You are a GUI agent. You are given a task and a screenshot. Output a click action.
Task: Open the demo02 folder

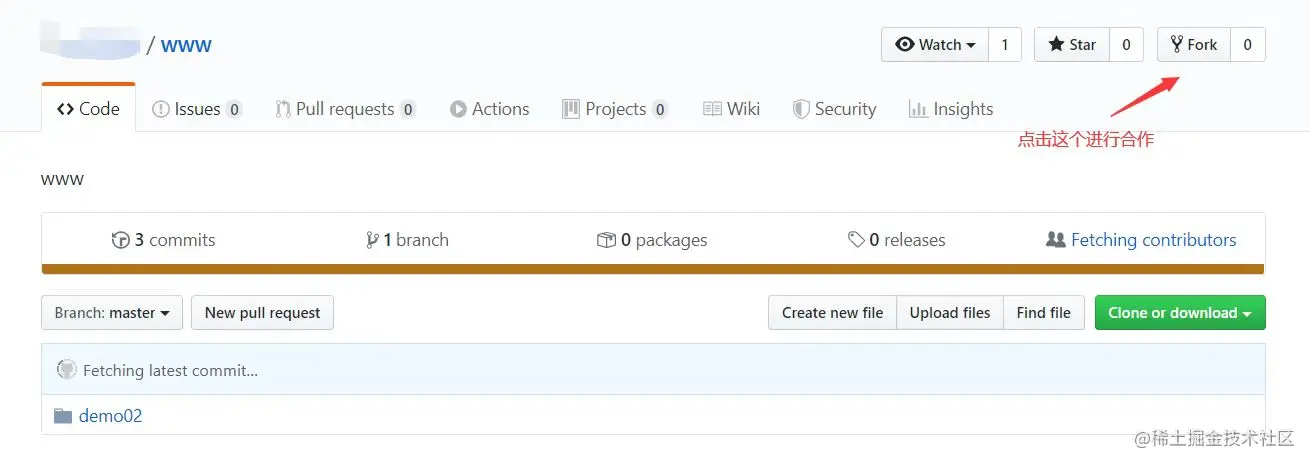click(110, 416)
